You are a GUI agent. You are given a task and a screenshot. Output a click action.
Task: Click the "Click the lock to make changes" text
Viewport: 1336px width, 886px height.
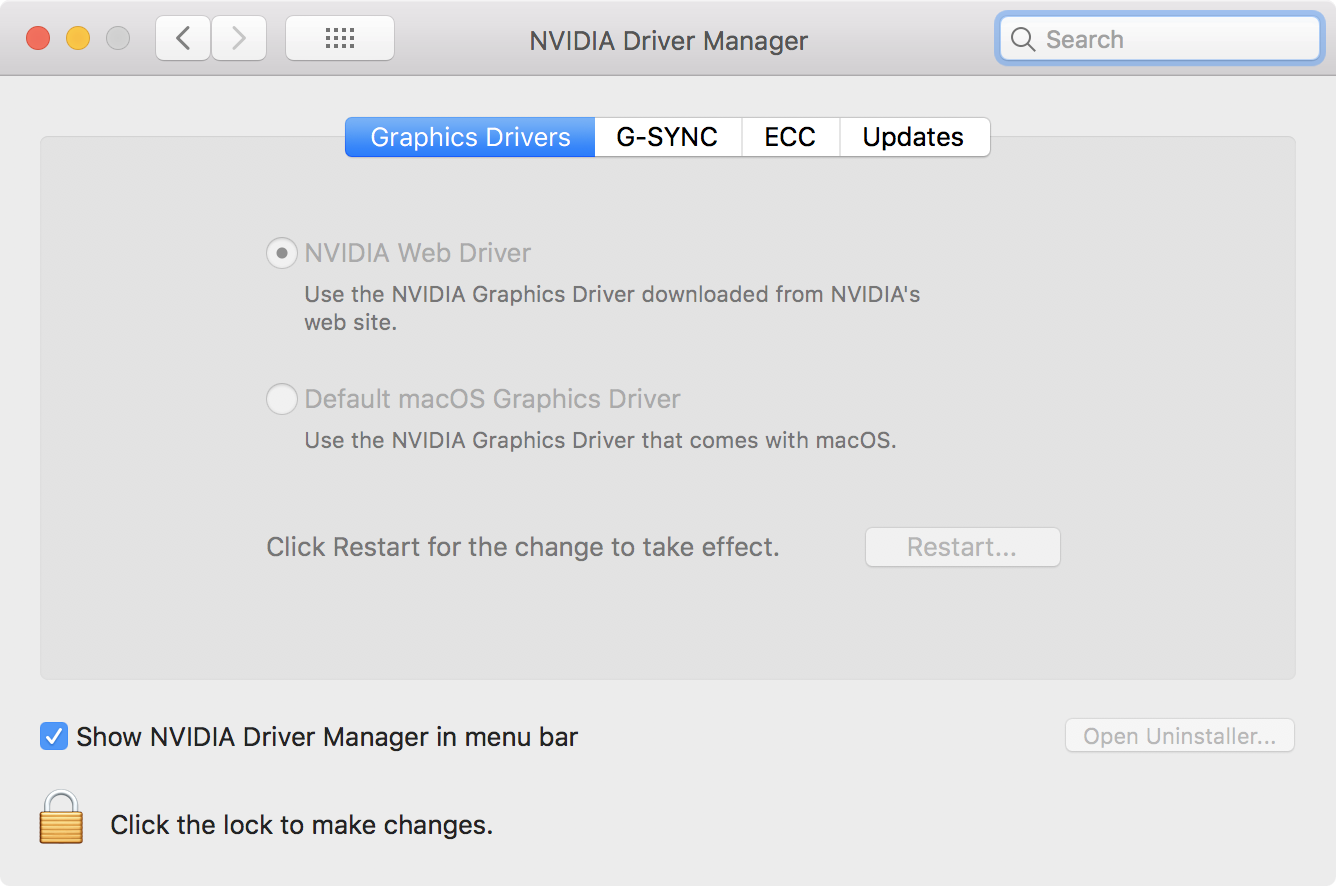301,825
